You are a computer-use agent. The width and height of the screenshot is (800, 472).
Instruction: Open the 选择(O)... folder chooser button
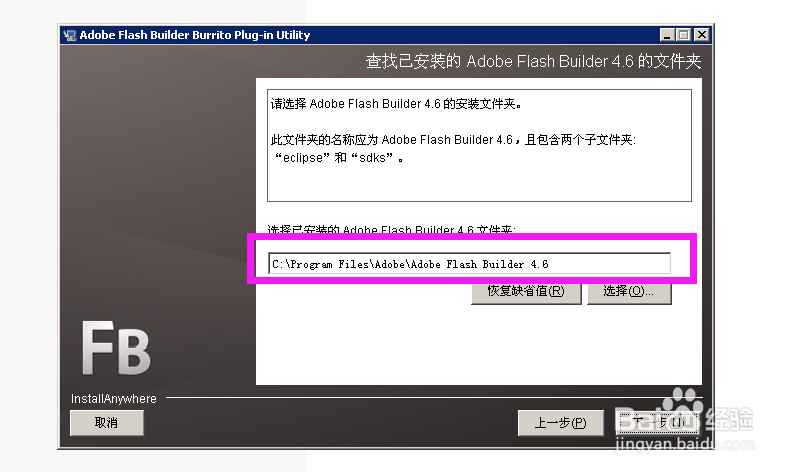pyautogui.click(x=629, y=293)
